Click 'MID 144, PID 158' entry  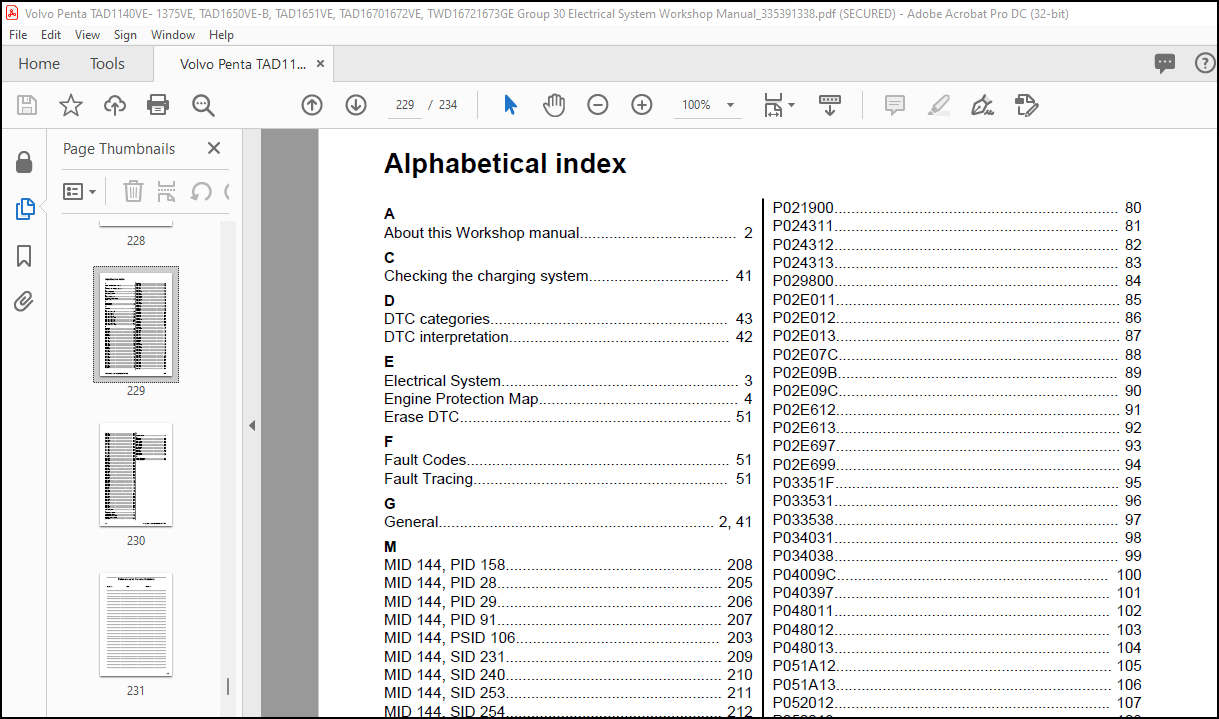tap(568, 565)
